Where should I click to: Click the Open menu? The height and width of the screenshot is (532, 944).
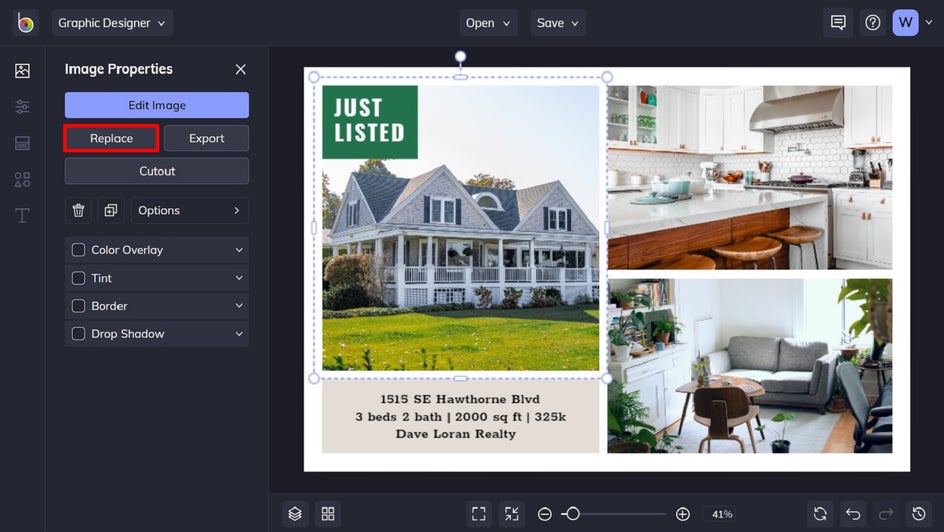coord(488,23)
